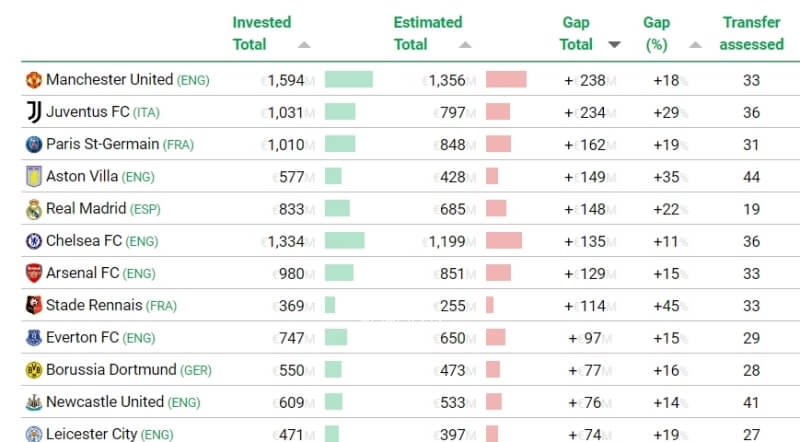Open the Manchester United club name
Image resolution: width=800 pixels, height=442 pixels.
tap(110, 80)
